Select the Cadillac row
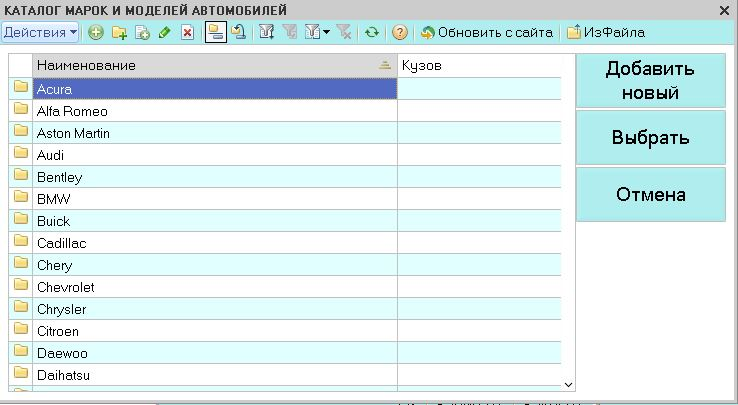This screenshot has width=738, height=405. pyautogui.click(x=285, y=243)
